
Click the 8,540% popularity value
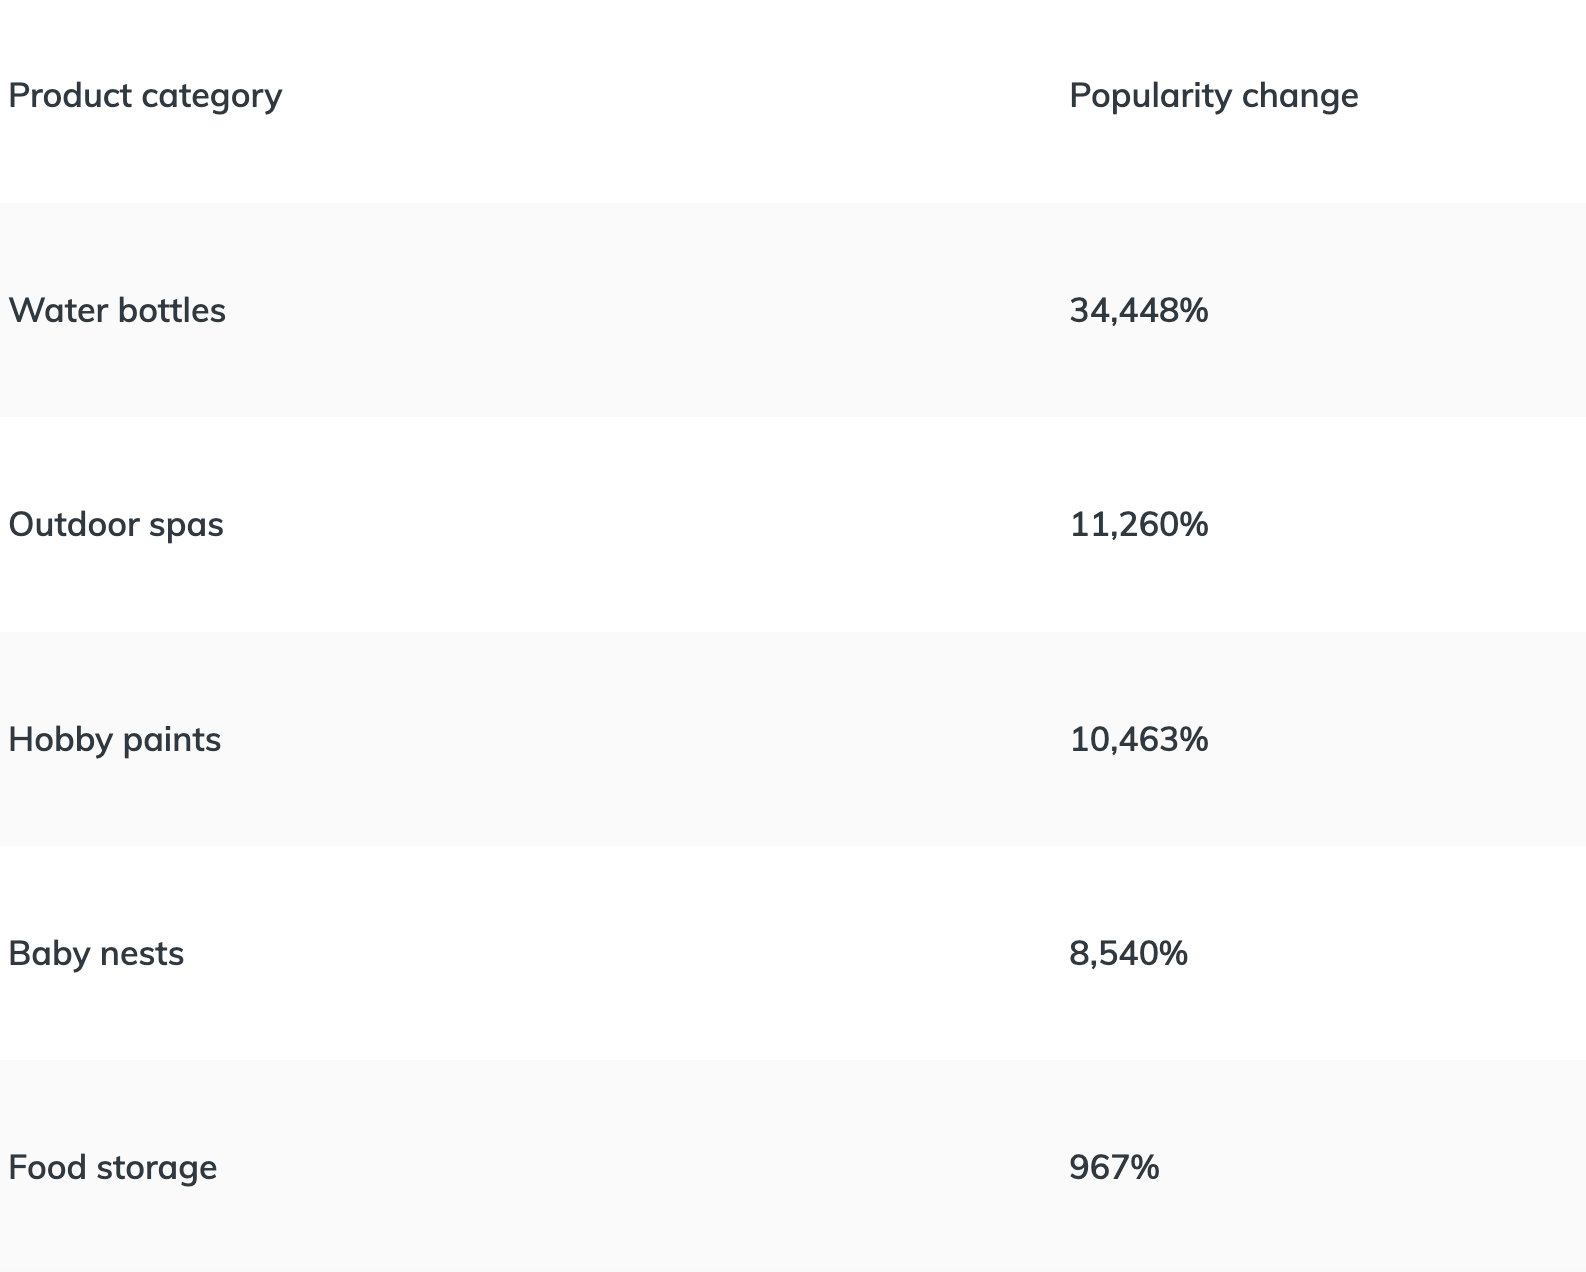(x=1128, y=954)
